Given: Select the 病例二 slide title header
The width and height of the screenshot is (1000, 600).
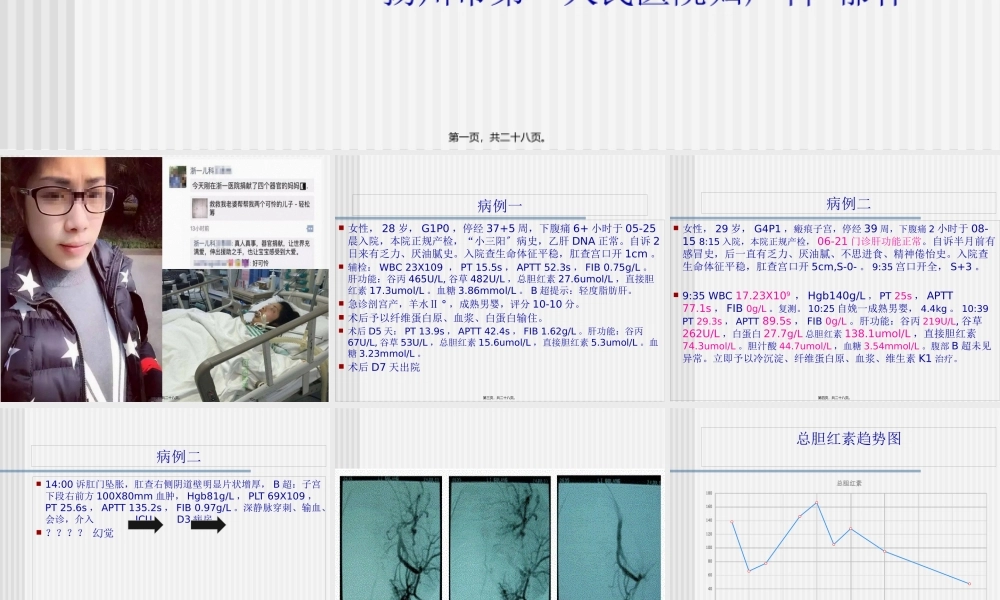Looking at the screenshot, I should pos(849,205).
